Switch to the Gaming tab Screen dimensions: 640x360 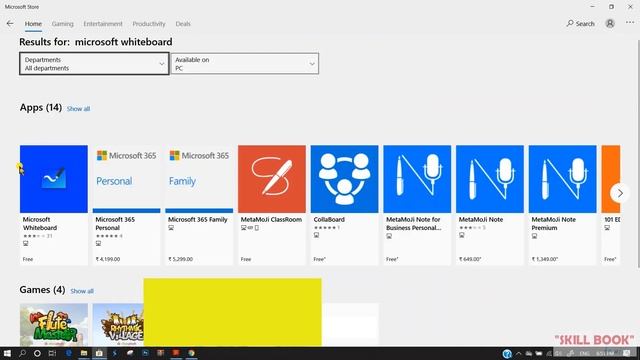pyautogui.click(x=62, y=24)
